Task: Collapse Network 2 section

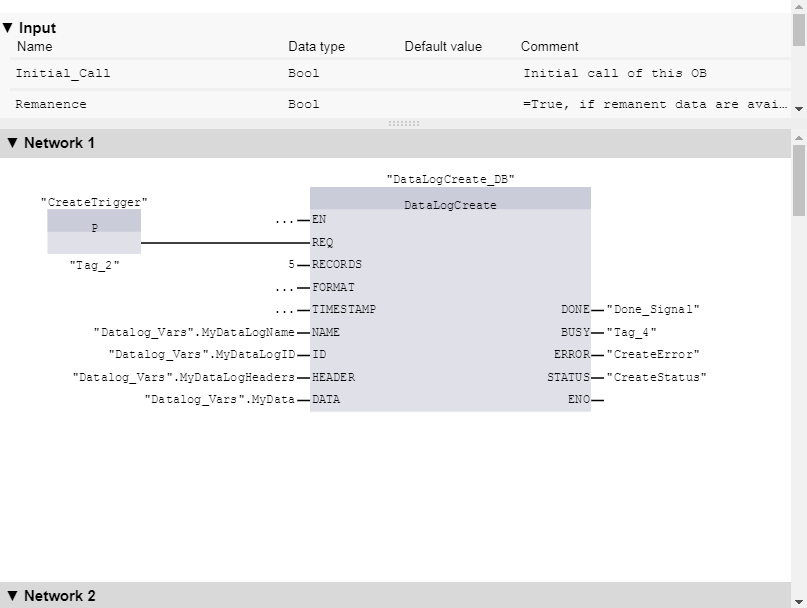Action: [12, 596]
